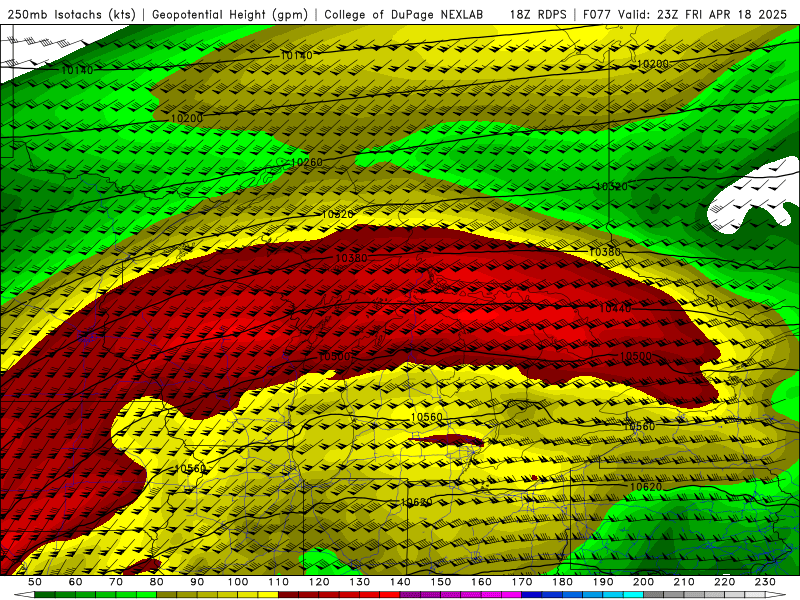Click the '250mb Isotachs (kts)' title text
Viewport: 800px width, 600px height.
pos(71,15)
